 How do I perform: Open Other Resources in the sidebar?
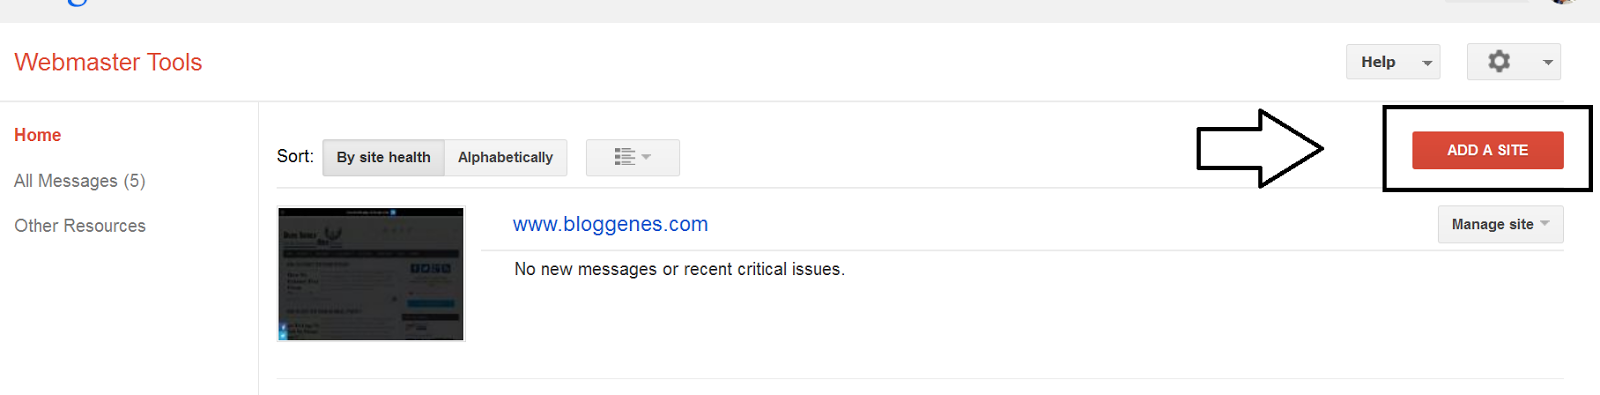(x=80, y=226)
